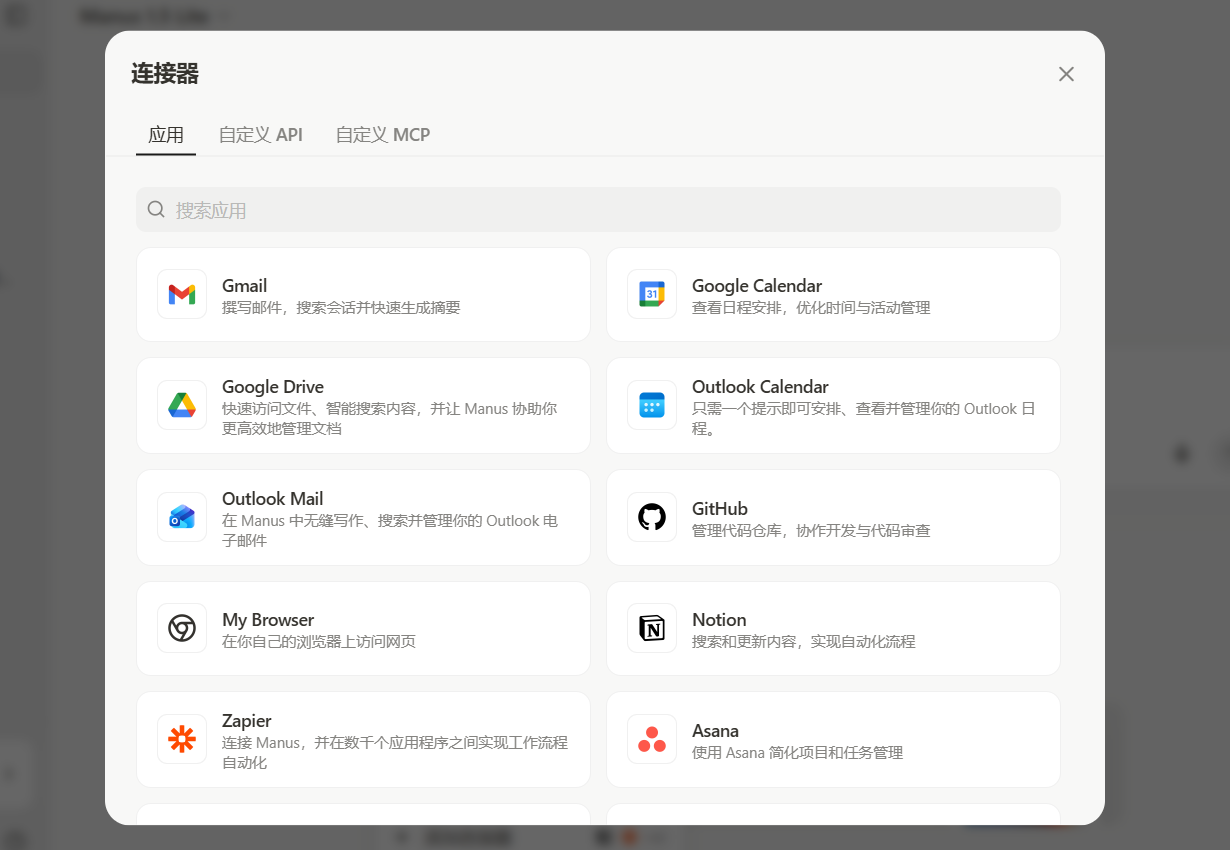1230x850 pixels.
Task: Click description 在你自己的浏览器上访问网页
Action: pyautogui.click(x=319, y=642)
